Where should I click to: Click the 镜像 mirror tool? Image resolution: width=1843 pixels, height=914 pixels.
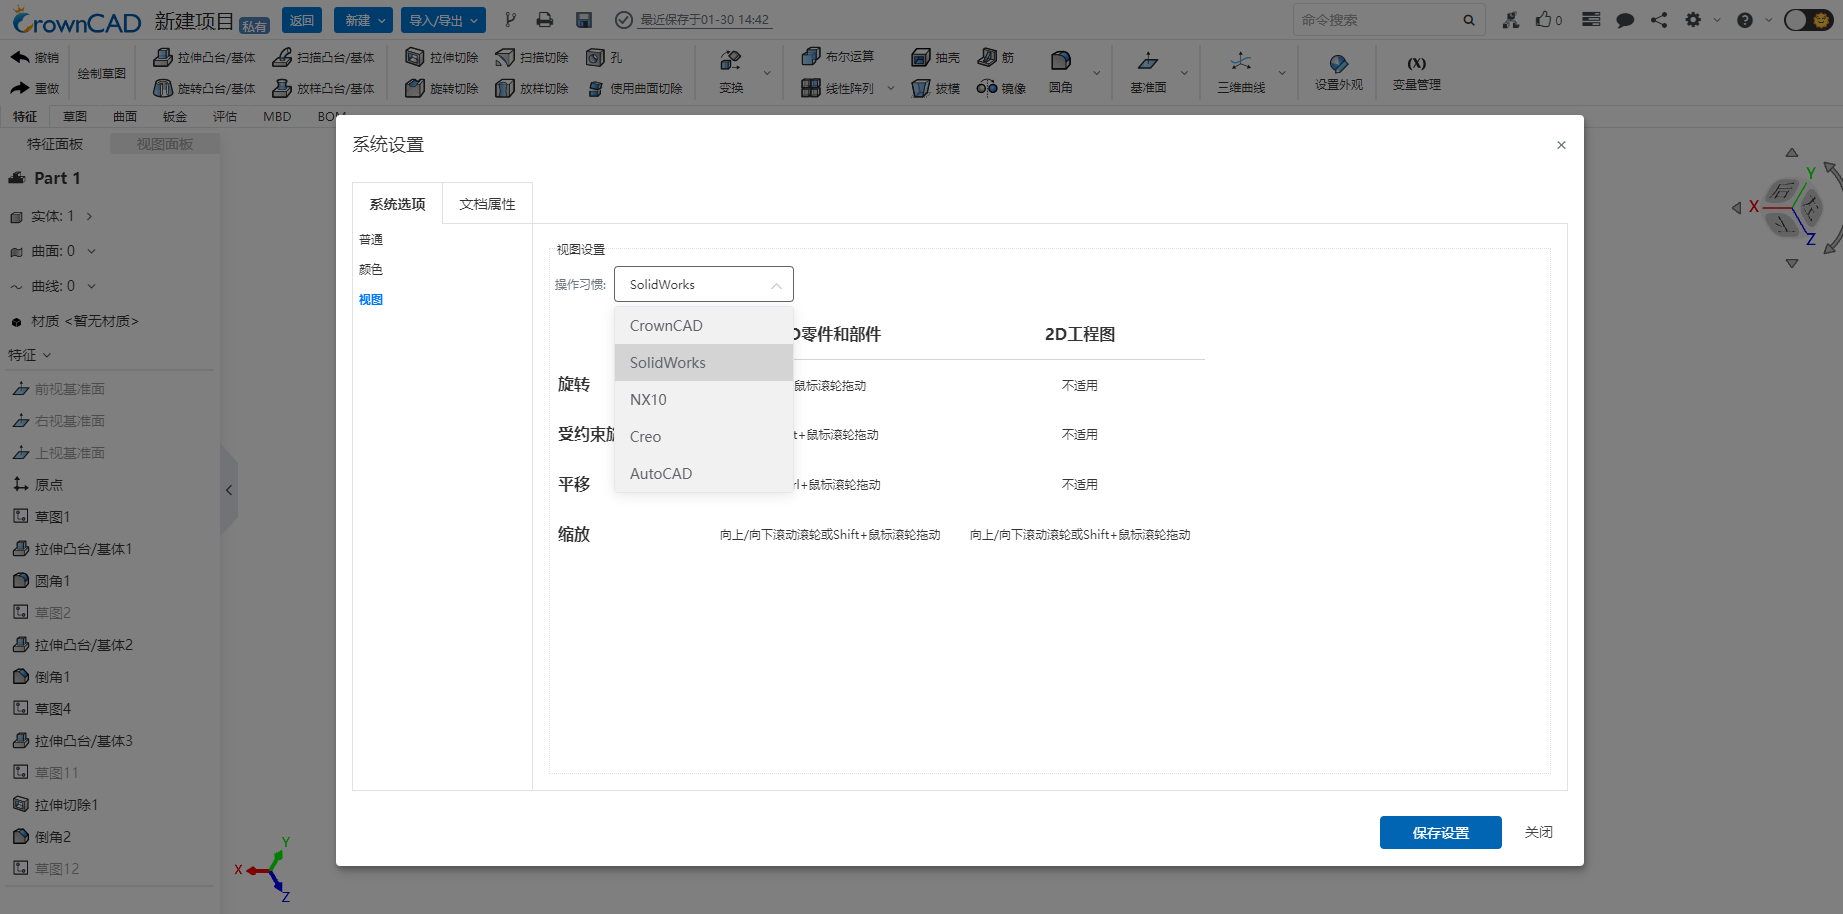(1001, 88)
